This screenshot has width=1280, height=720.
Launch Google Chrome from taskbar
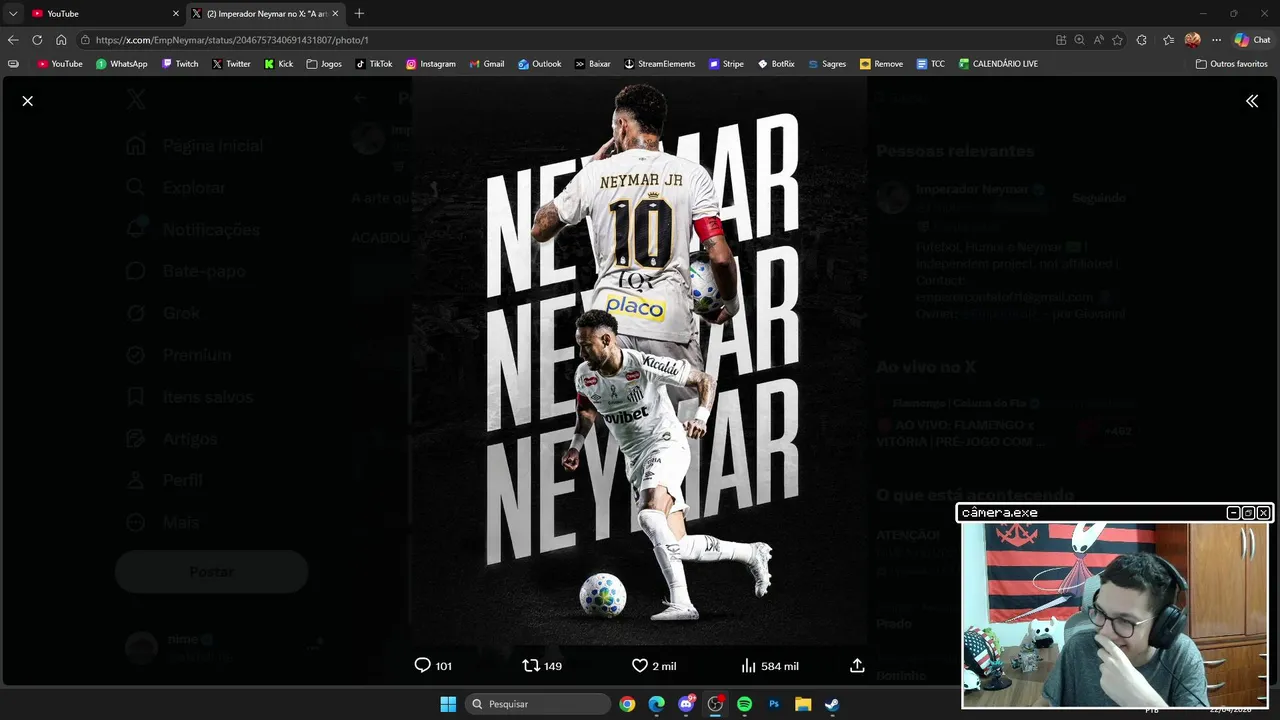pos(627,704)
